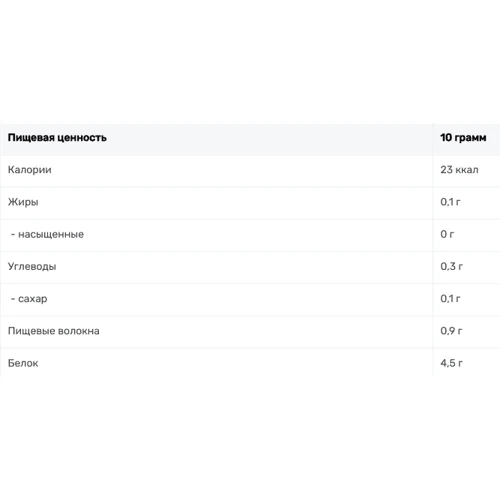Click the "Пищевая ценность" table header
The height and width of the screenshot is (500, 500).
point(57,138)
